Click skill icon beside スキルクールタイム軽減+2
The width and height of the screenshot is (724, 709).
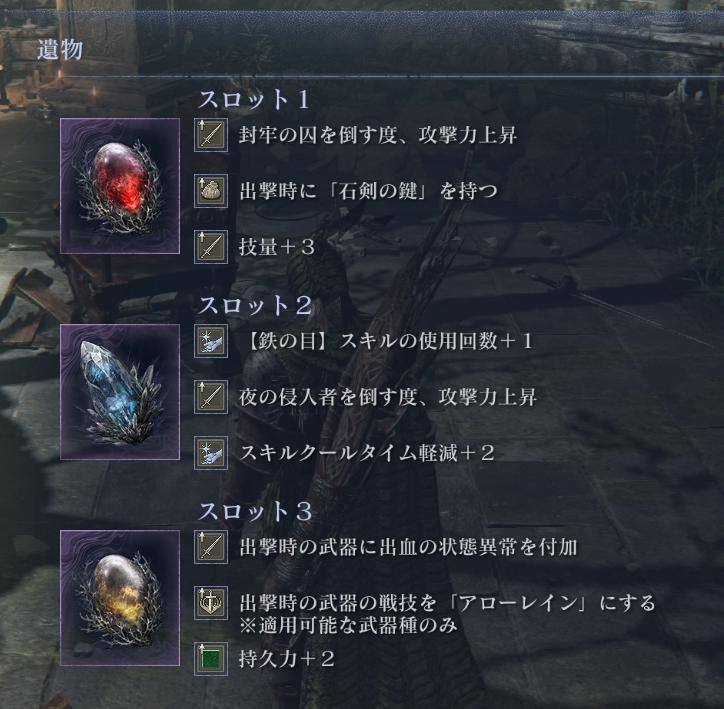click(x=211, y=452)
